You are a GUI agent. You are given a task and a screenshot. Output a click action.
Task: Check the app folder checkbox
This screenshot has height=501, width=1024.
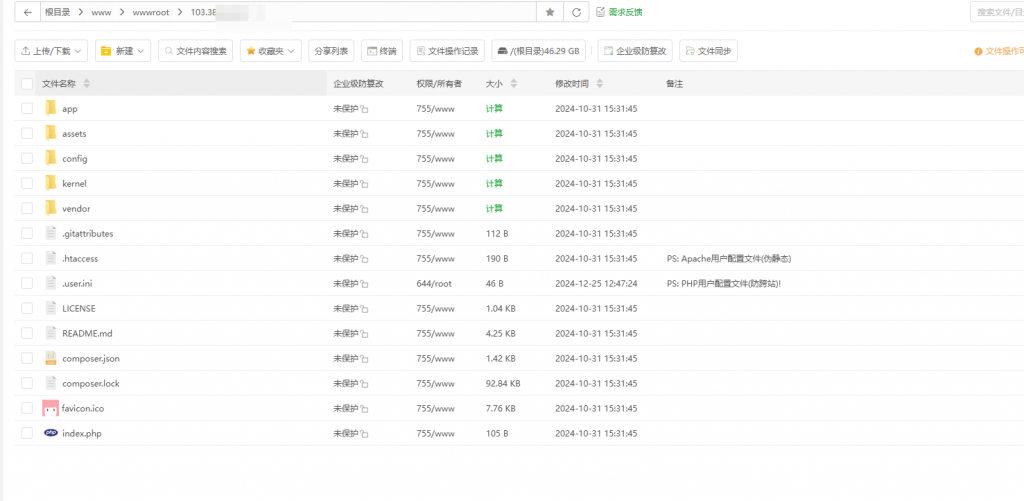27,108
